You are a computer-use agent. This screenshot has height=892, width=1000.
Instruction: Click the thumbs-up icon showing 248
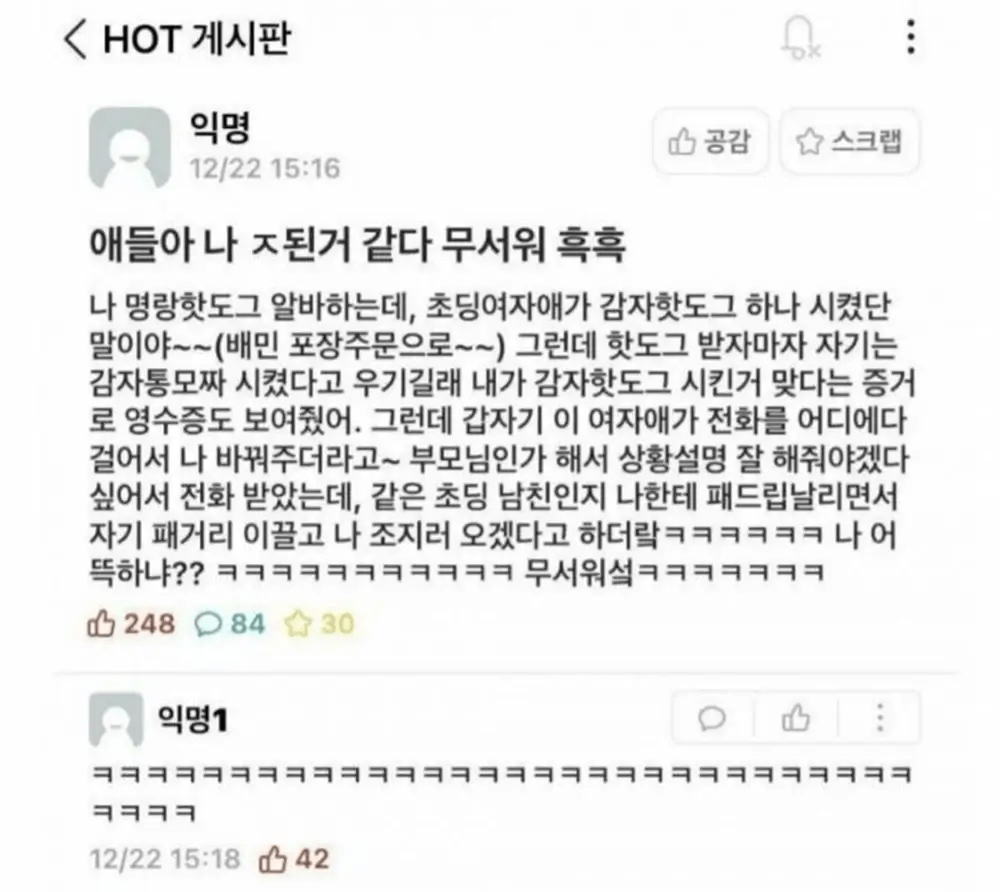101,624
